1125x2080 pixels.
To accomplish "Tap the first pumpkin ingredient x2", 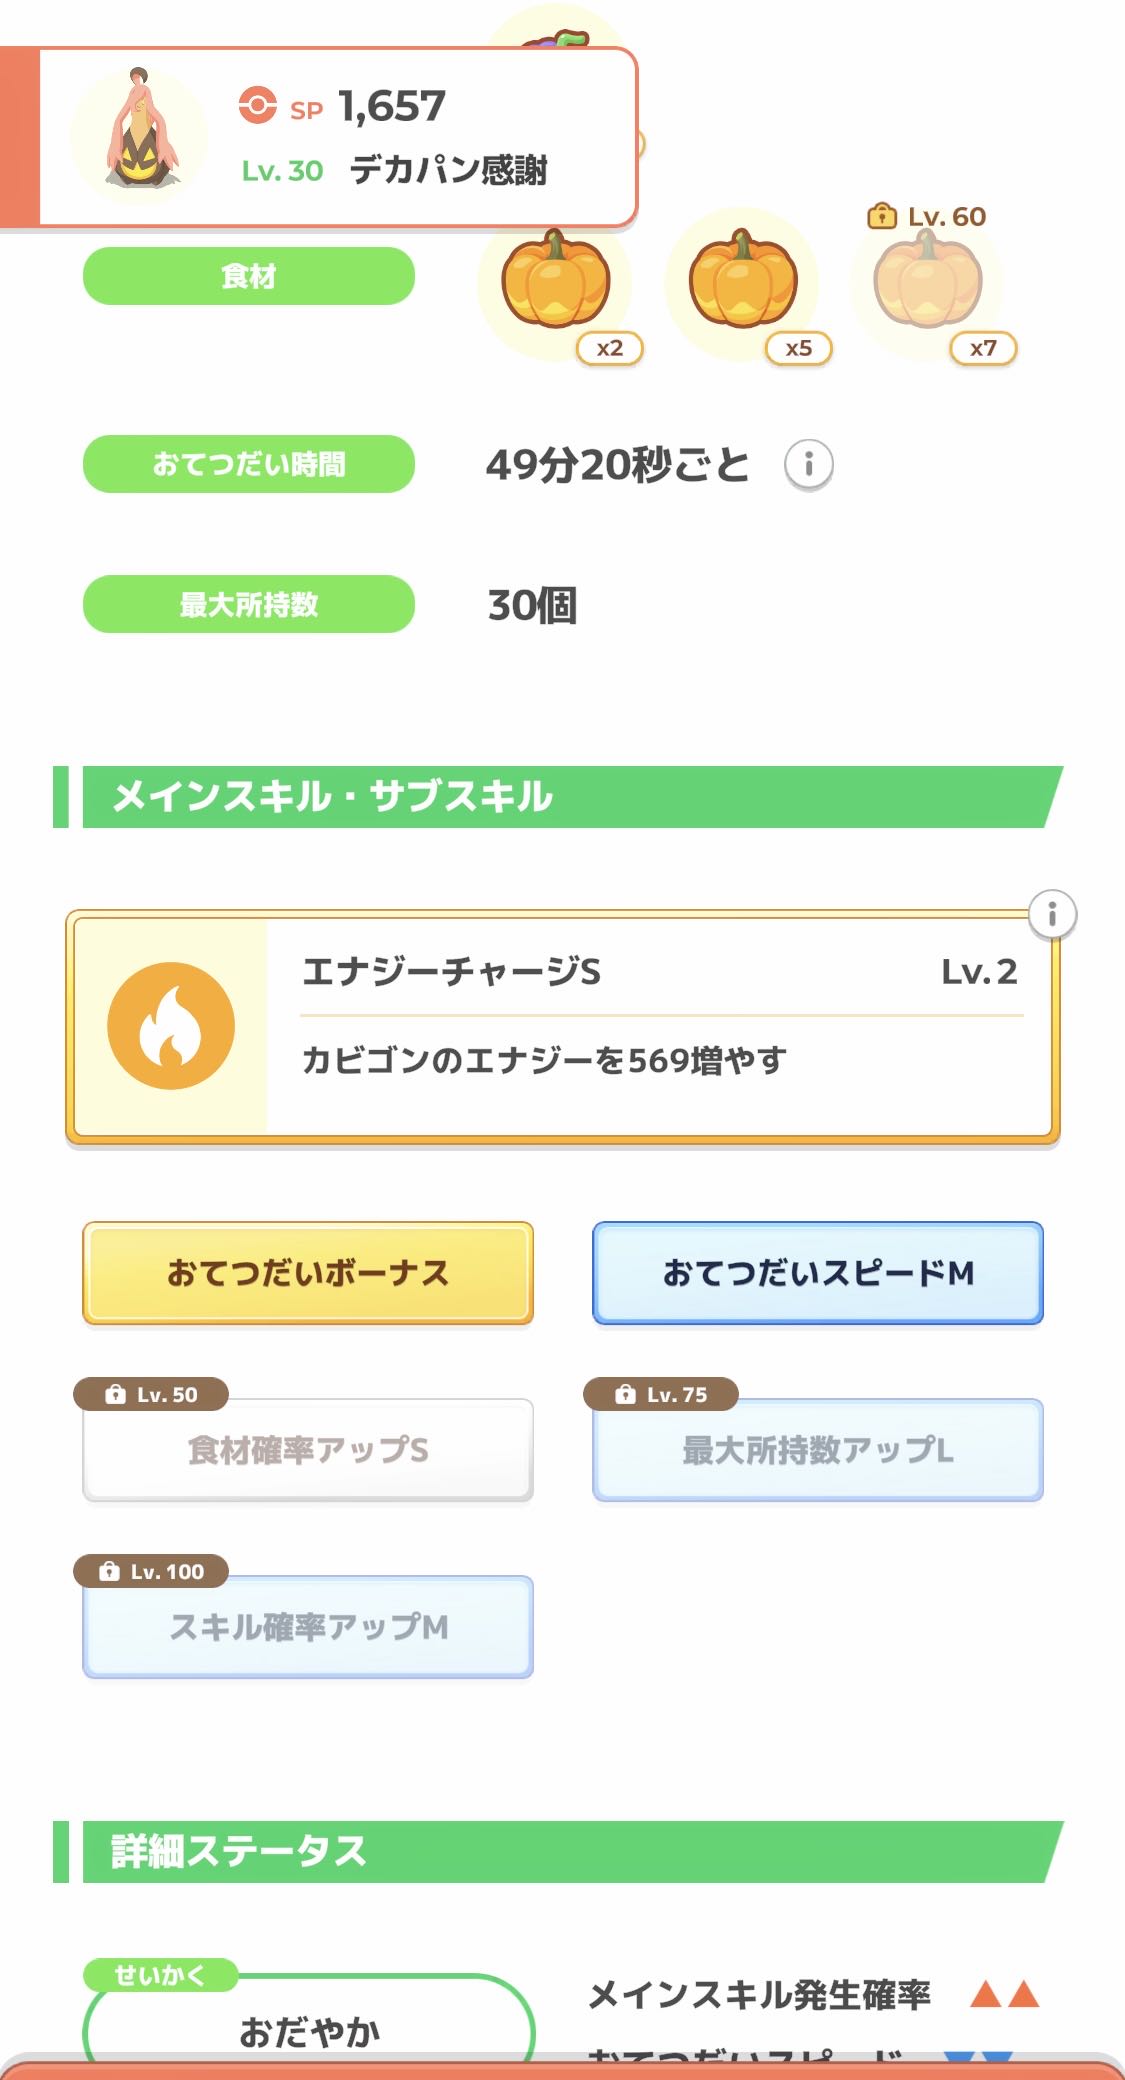I will pos(555,283).
